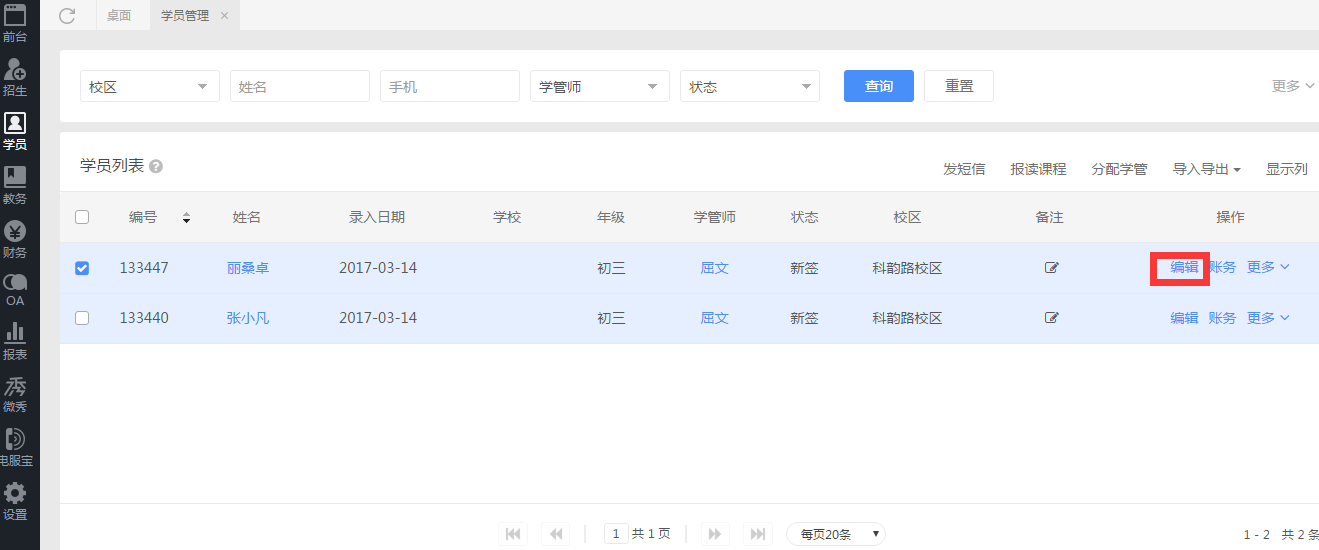1319x550 pixels.
Task: Click the 姓名 column header in the table
Action: tap(247, 217)
